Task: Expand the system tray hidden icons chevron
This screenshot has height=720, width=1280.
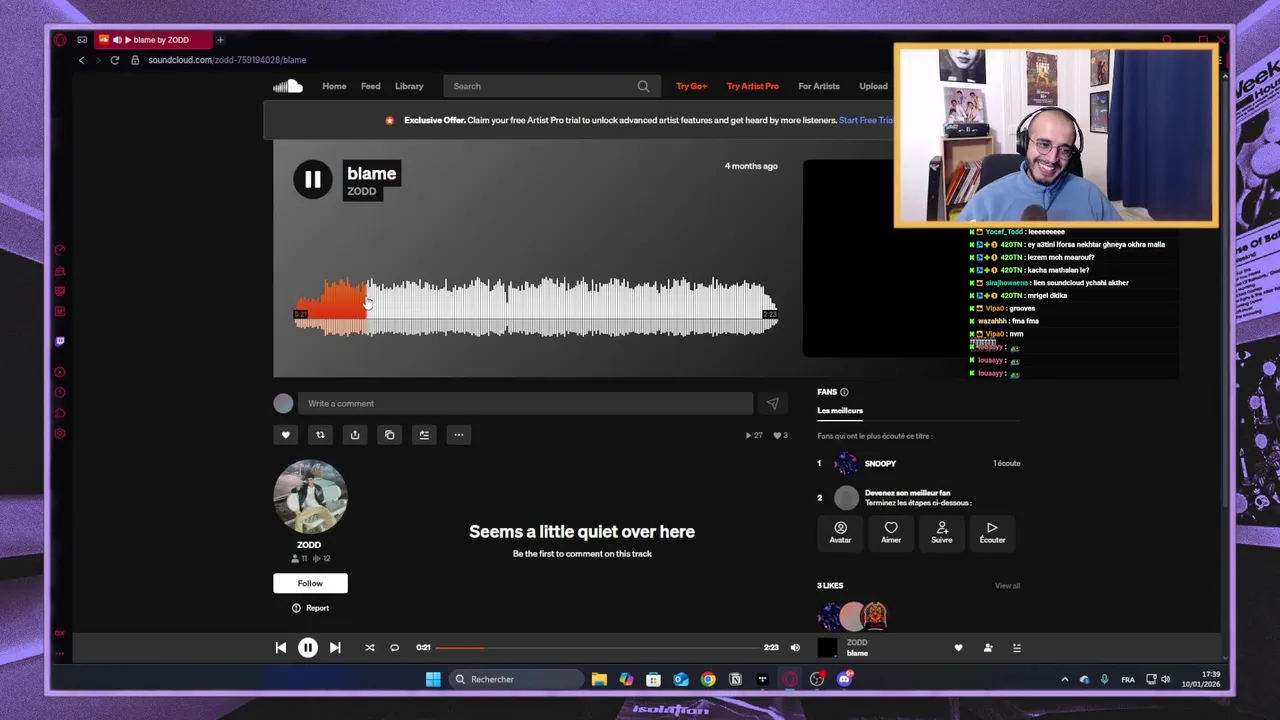Action: [x=1064, y=680]
